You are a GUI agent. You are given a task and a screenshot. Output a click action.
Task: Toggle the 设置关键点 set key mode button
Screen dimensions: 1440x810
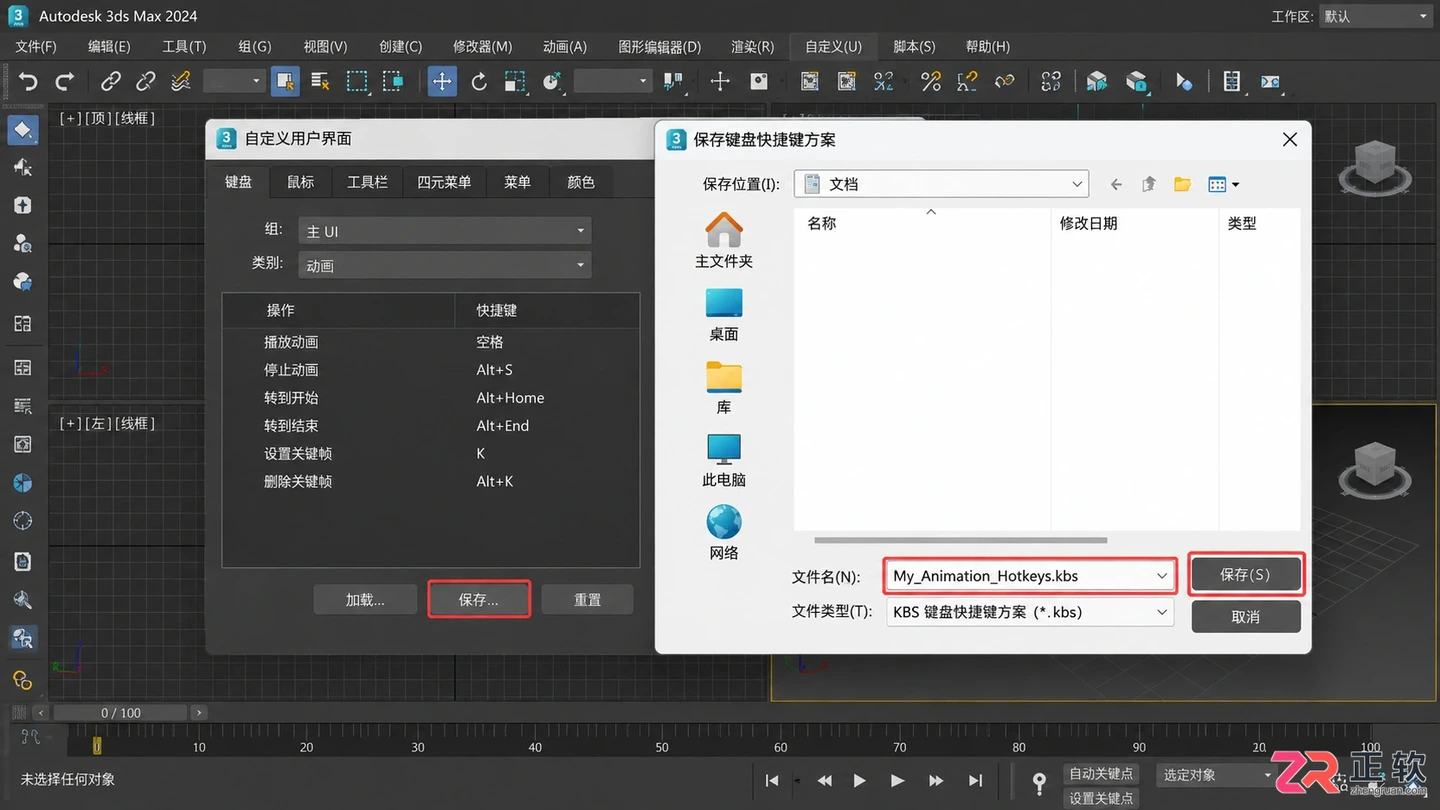[x=1101, y=798]
